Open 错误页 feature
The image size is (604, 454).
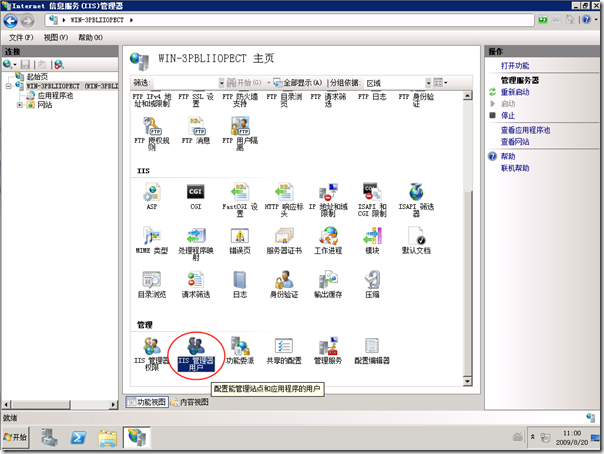[x=240, y=240]
